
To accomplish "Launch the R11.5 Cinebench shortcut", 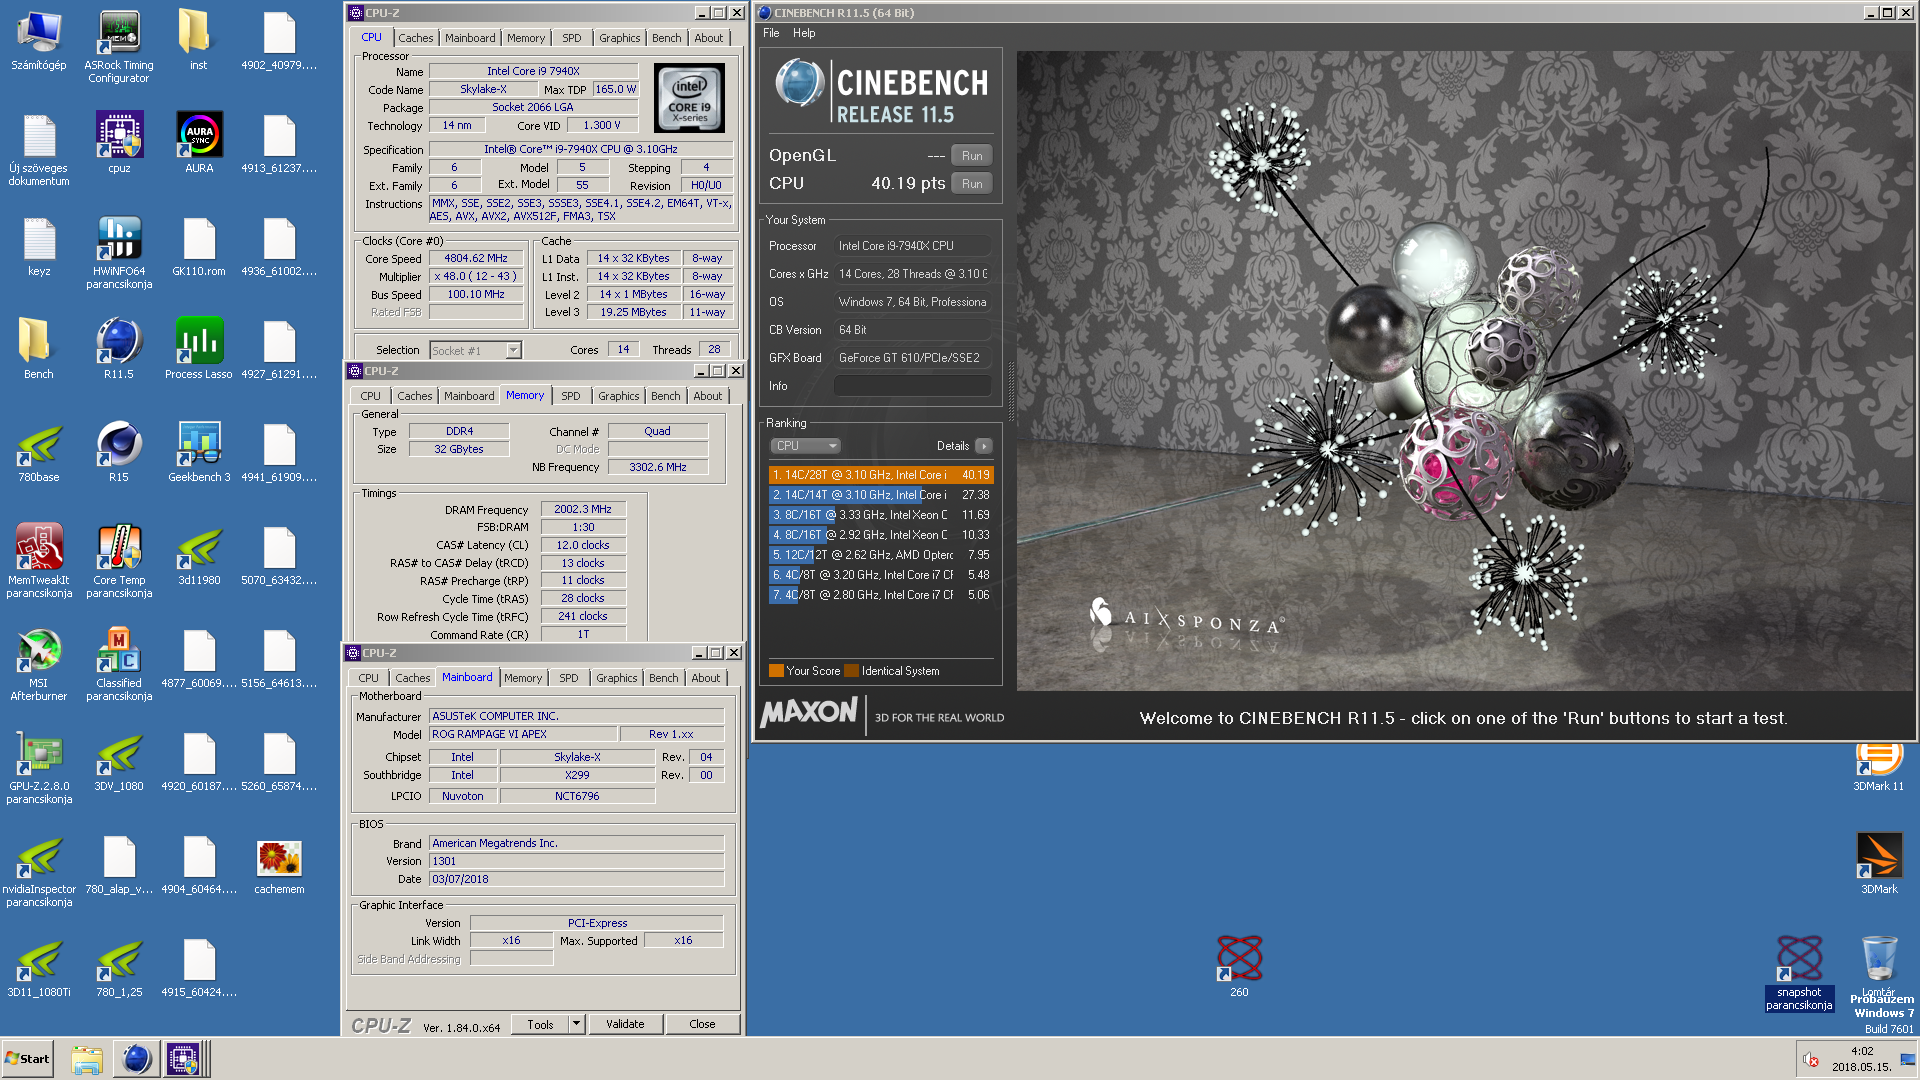I will click(x=119, y=349).
